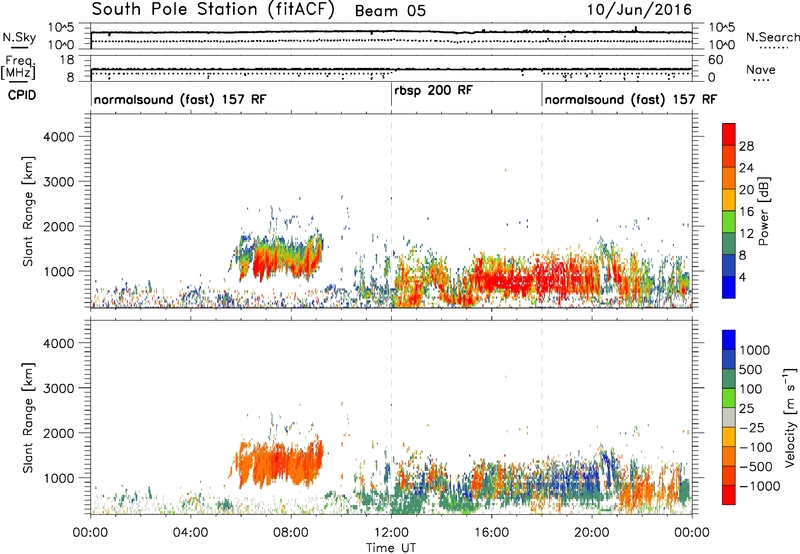Click the 16 value on Power colorbar
The image size is (800, 554).
point(746,212)
